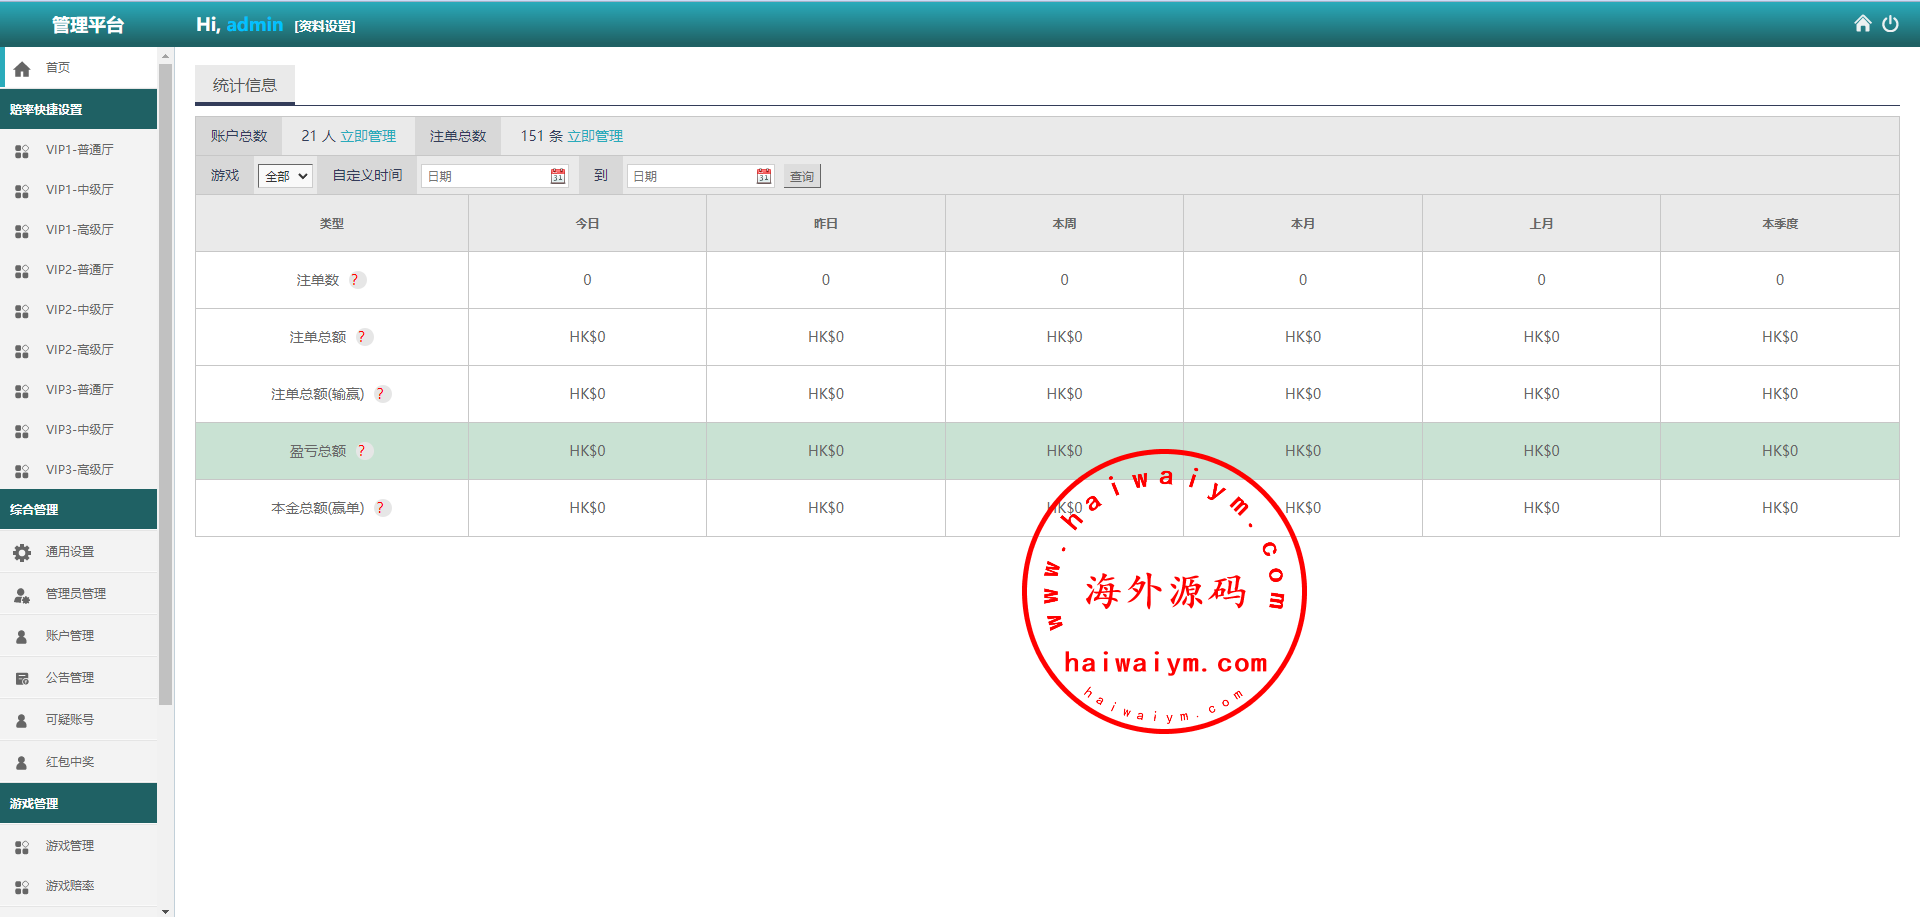Click the home icon in top-right header
The width and height of the screenshot is (1920, 917).
pyautogui.click(x=1862, y=24)
